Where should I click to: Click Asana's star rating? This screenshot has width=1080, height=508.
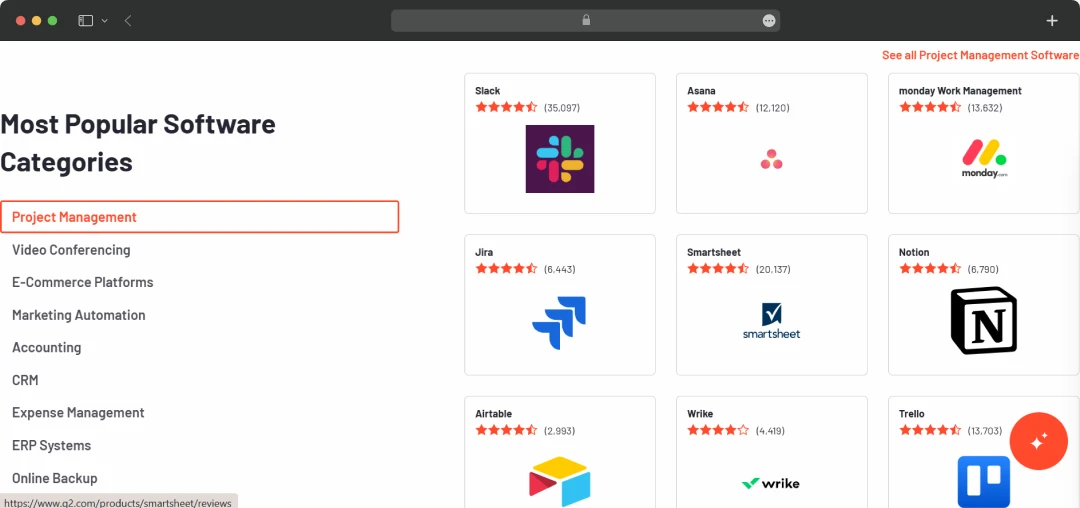point(718,107)
